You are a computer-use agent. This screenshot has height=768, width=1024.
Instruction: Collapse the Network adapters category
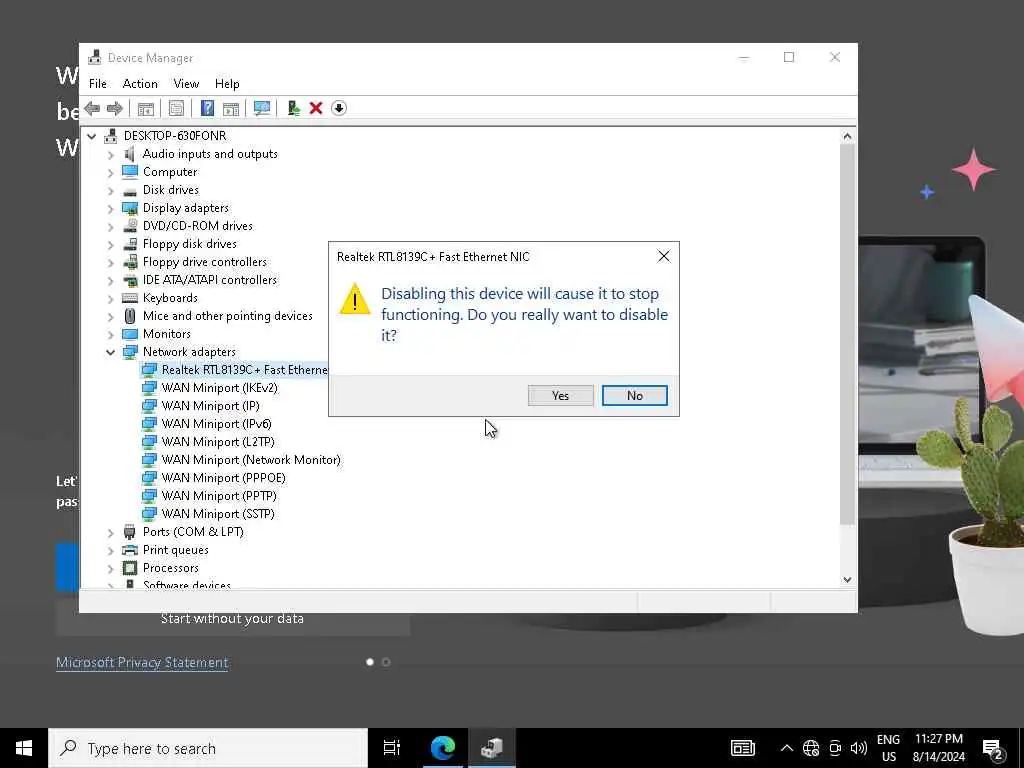[110, 352]
